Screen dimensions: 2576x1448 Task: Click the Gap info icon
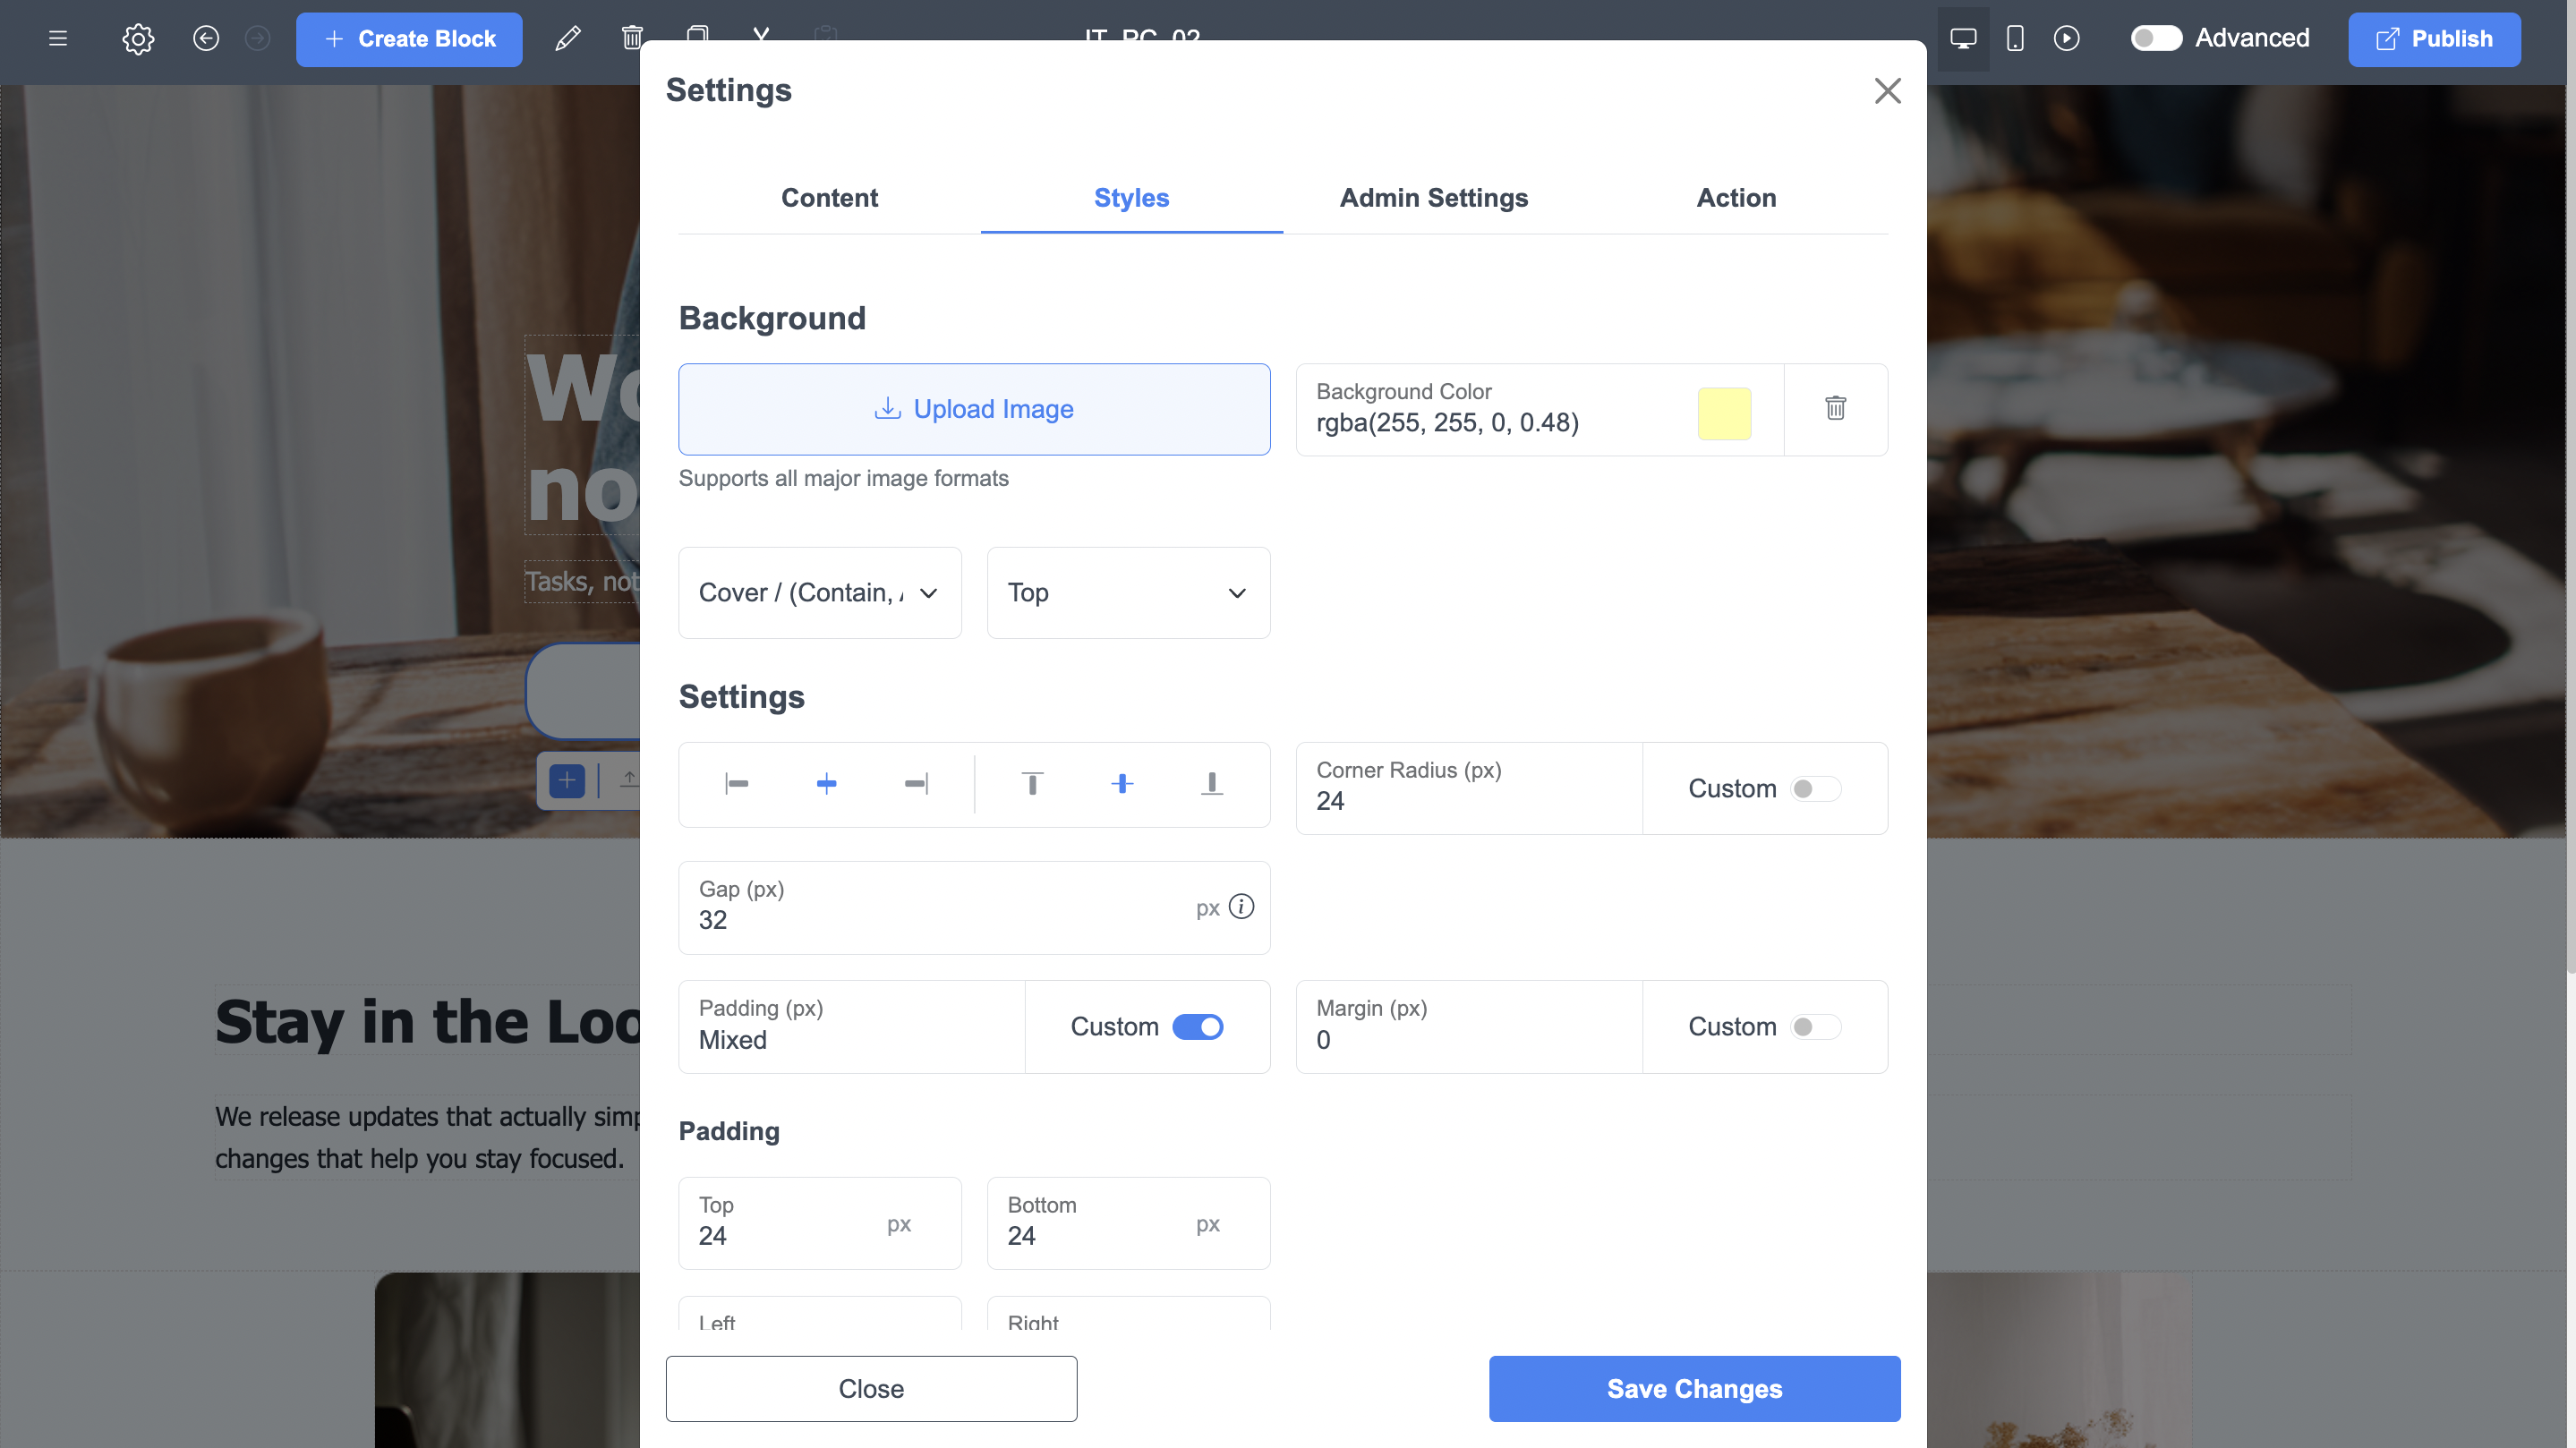tap(1241, 907)
